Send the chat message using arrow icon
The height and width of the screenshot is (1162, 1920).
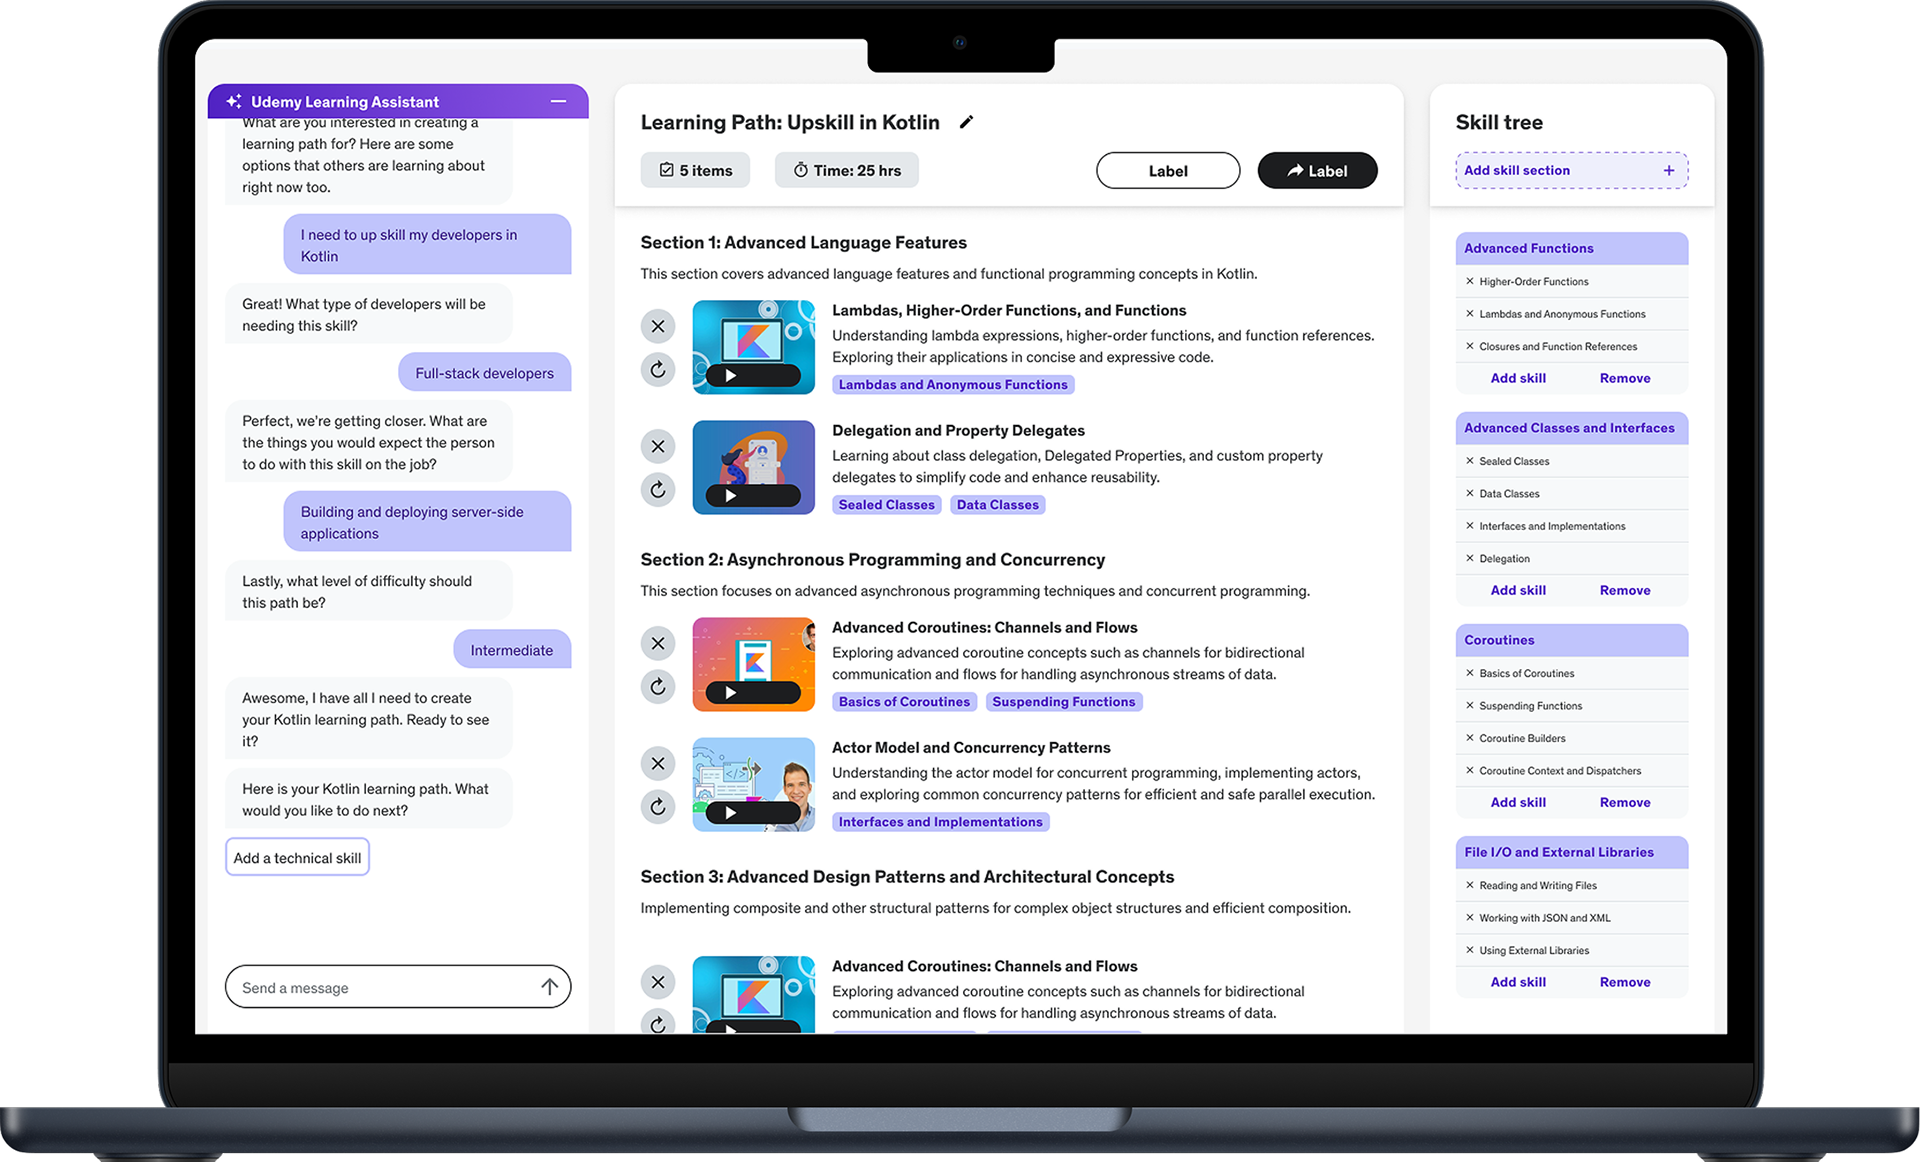click(549, 987)
